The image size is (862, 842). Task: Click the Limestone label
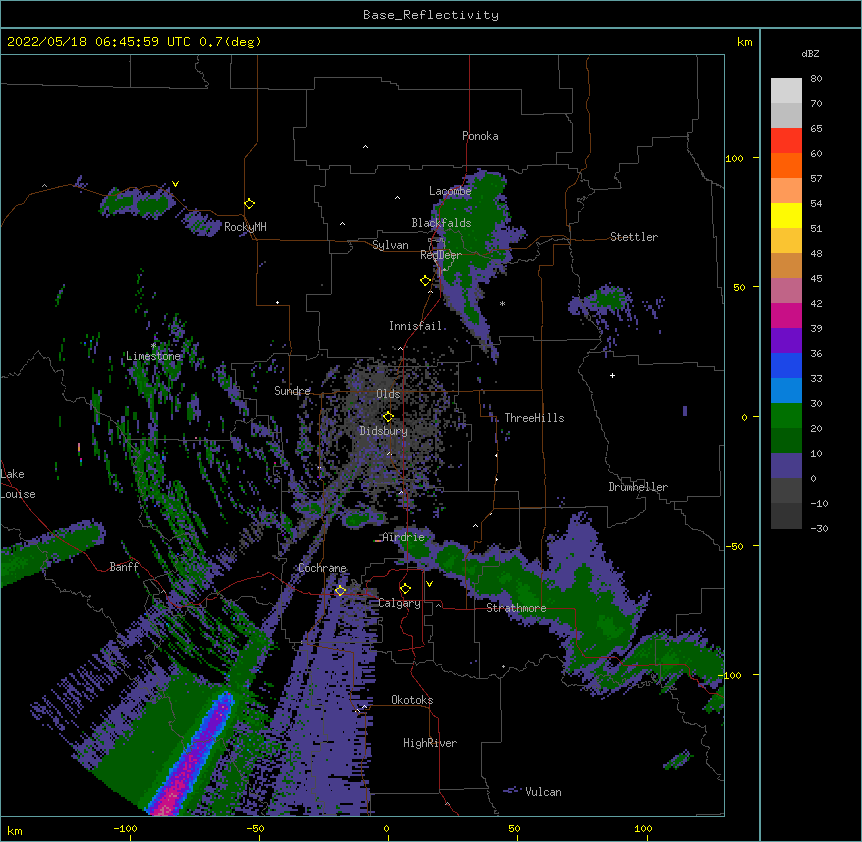pyautogui.click(x=153, y=356)
